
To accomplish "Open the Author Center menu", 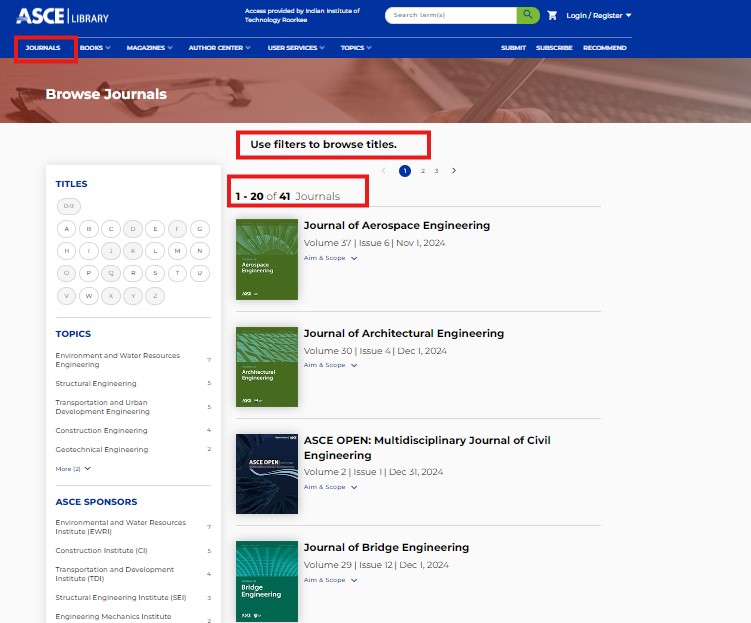I will click(x=220, y=48).
